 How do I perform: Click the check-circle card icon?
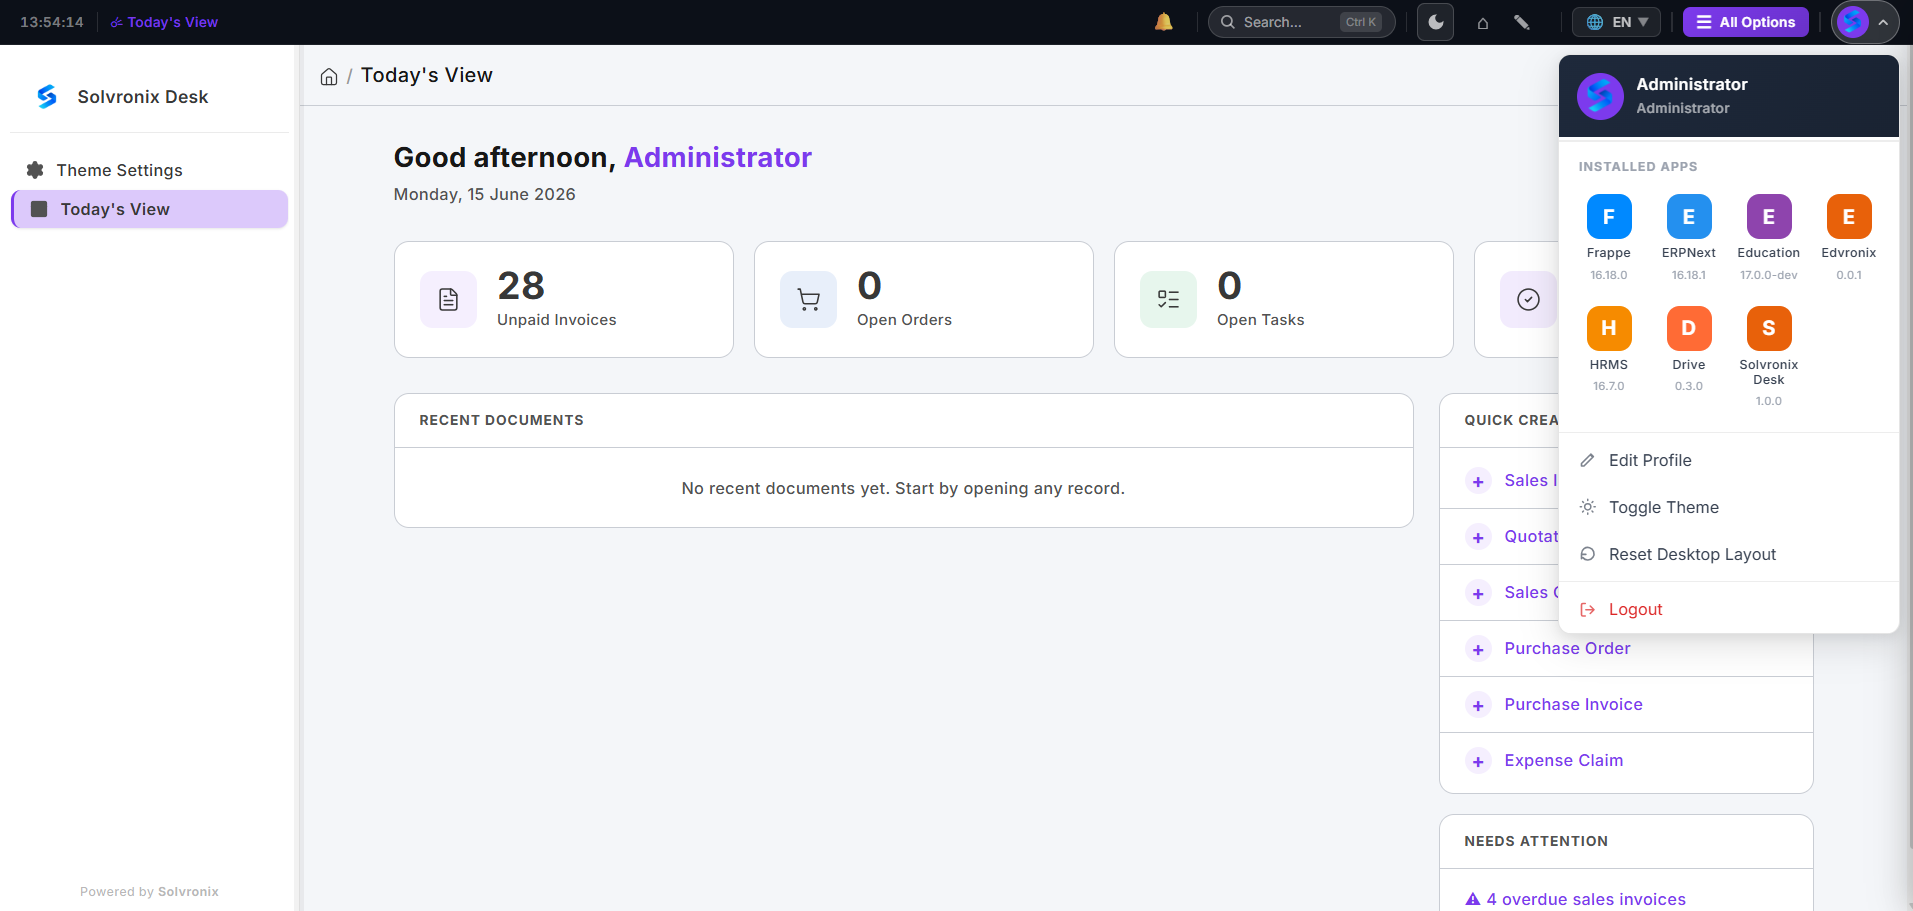[1528, 299]
